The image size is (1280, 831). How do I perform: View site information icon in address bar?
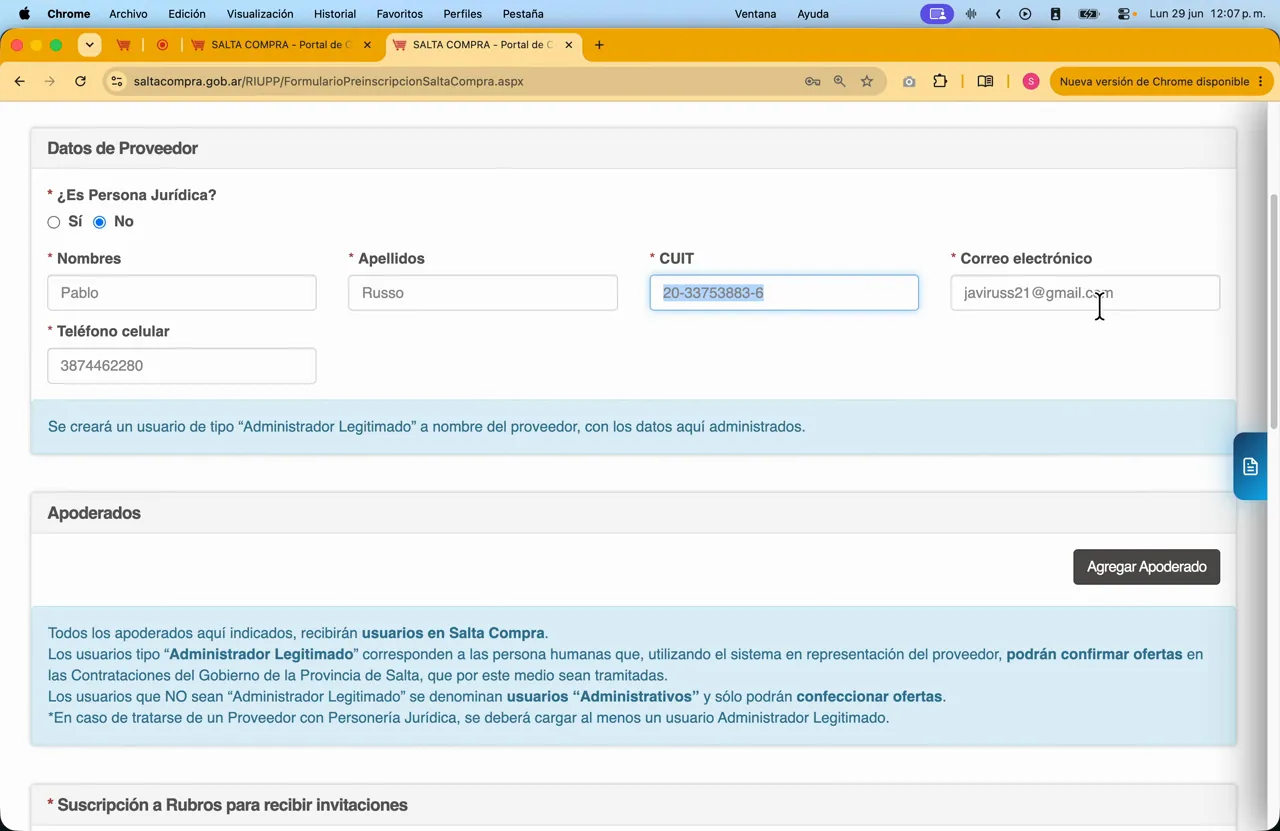tap(116, 81)
